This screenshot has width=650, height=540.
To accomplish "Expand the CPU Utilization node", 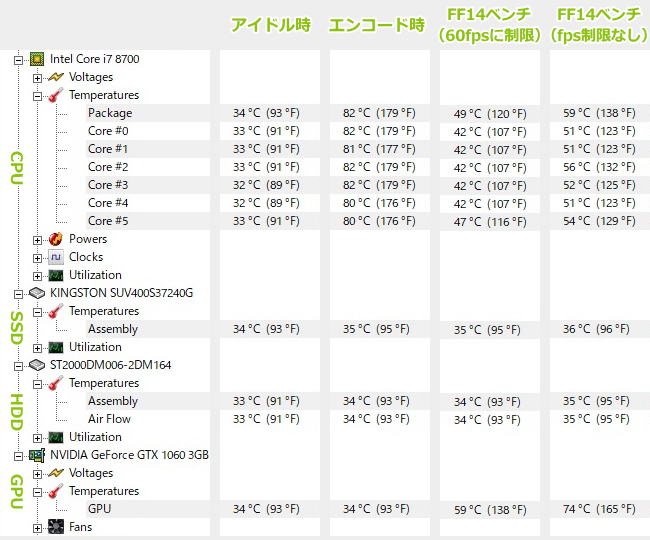I will [x=37, y=276].
